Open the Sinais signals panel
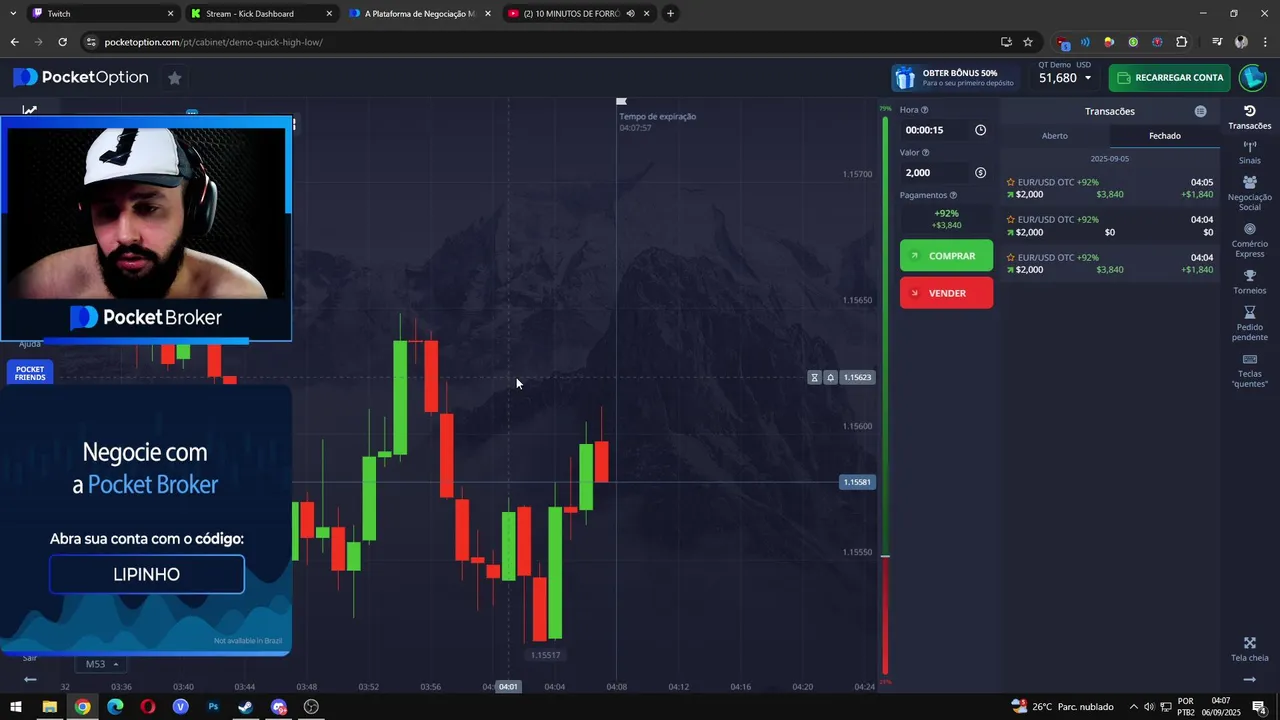1280x720 pixels. click(x=1249, y=153)
